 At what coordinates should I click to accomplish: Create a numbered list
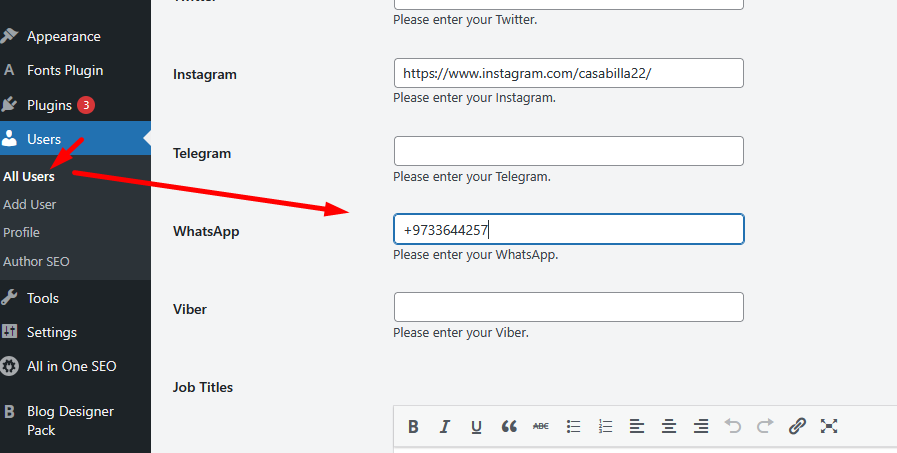605,426
